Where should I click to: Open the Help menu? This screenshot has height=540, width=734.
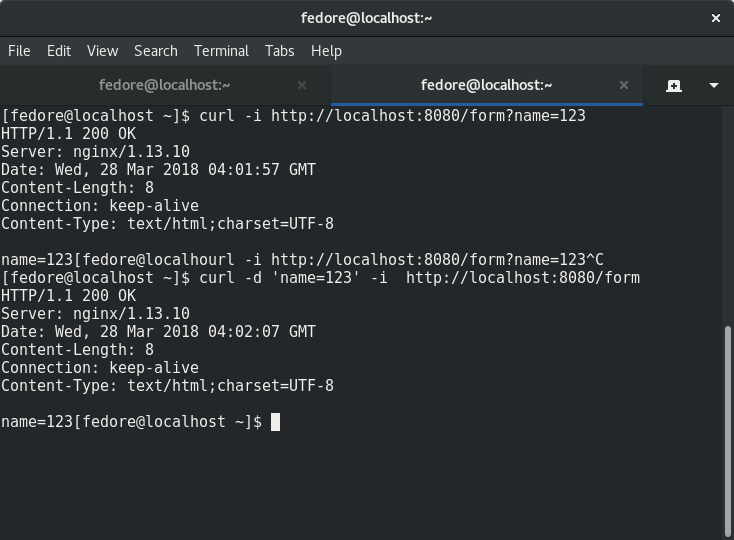click(x=326, y=51)
